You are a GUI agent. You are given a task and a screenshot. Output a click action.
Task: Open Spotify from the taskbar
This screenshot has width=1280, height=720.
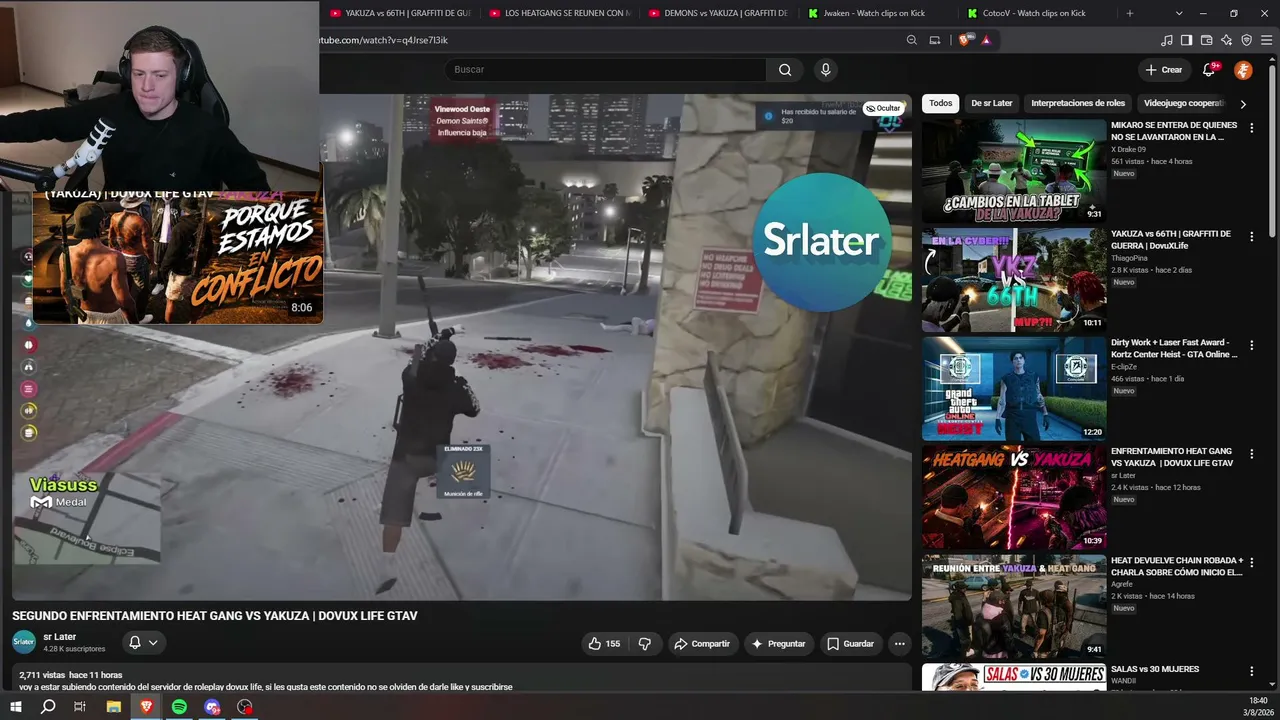pos(179,707)
